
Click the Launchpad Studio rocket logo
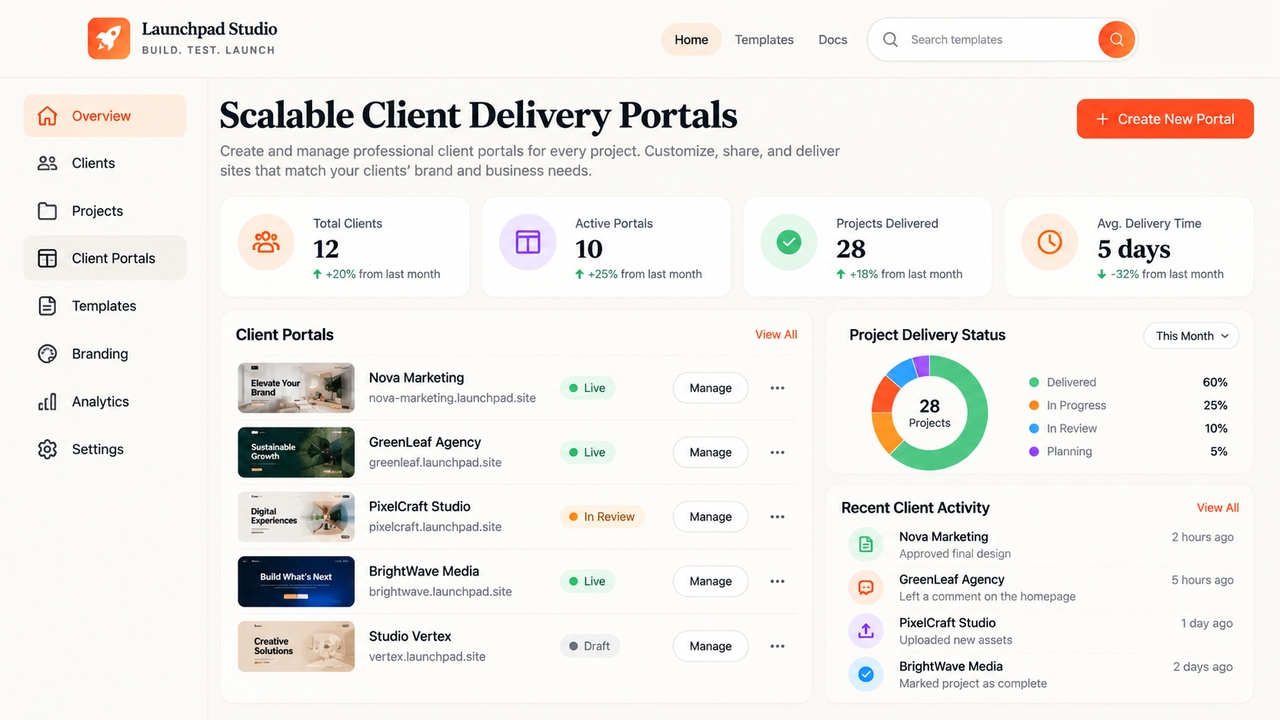tap(109, 38)
